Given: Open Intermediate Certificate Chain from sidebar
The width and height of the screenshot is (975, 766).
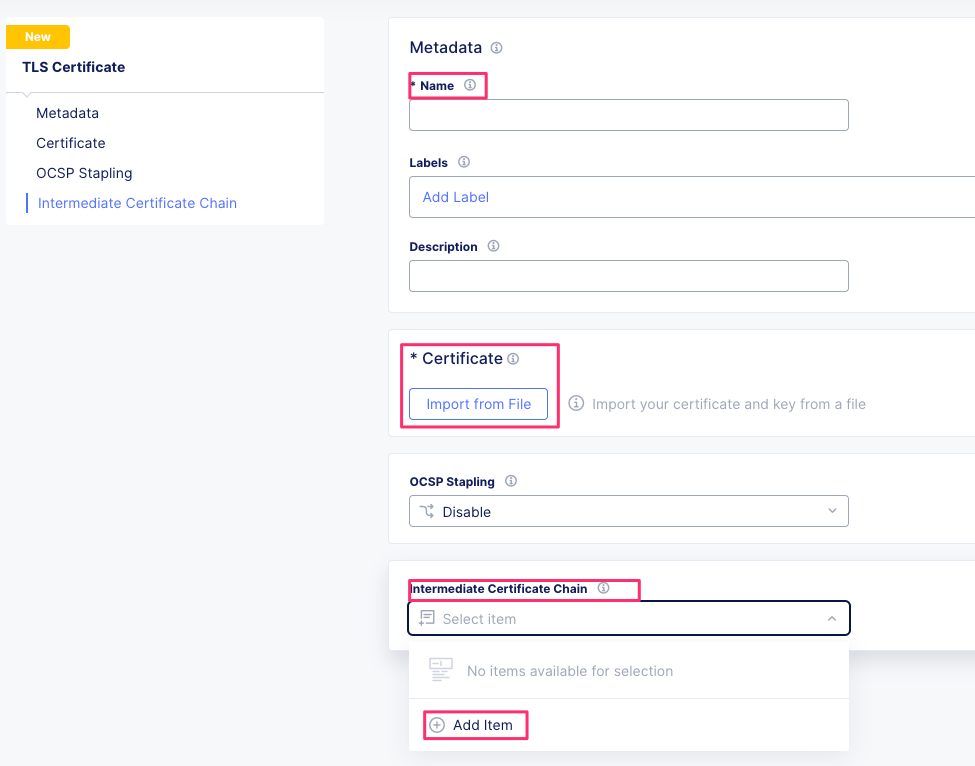Looking at the screenshot, I should pyautogui.click(x=137, y=203).
